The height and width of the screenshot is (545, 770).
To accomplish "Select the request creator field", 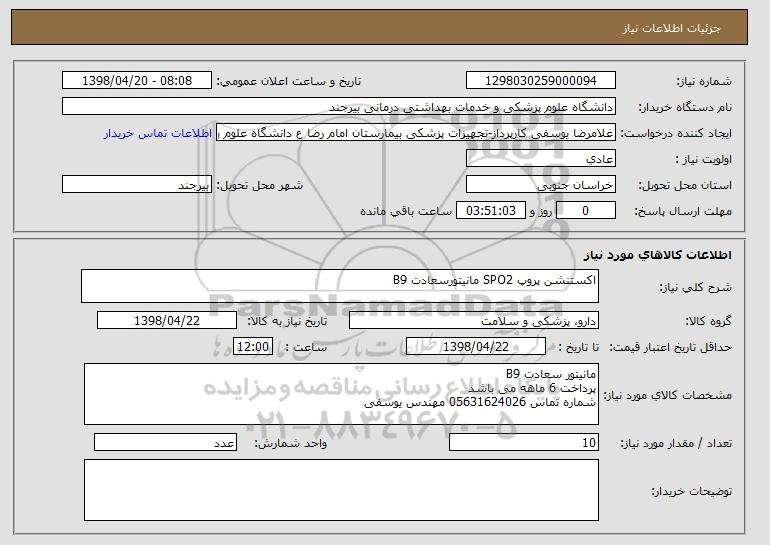I will (x=416, y=133).
